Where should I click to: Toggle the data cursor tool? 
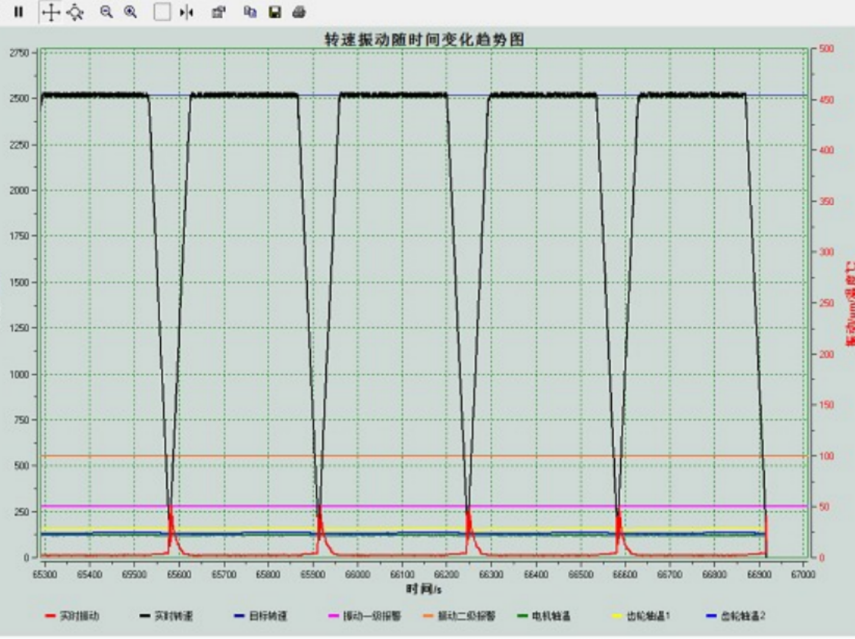186,12
